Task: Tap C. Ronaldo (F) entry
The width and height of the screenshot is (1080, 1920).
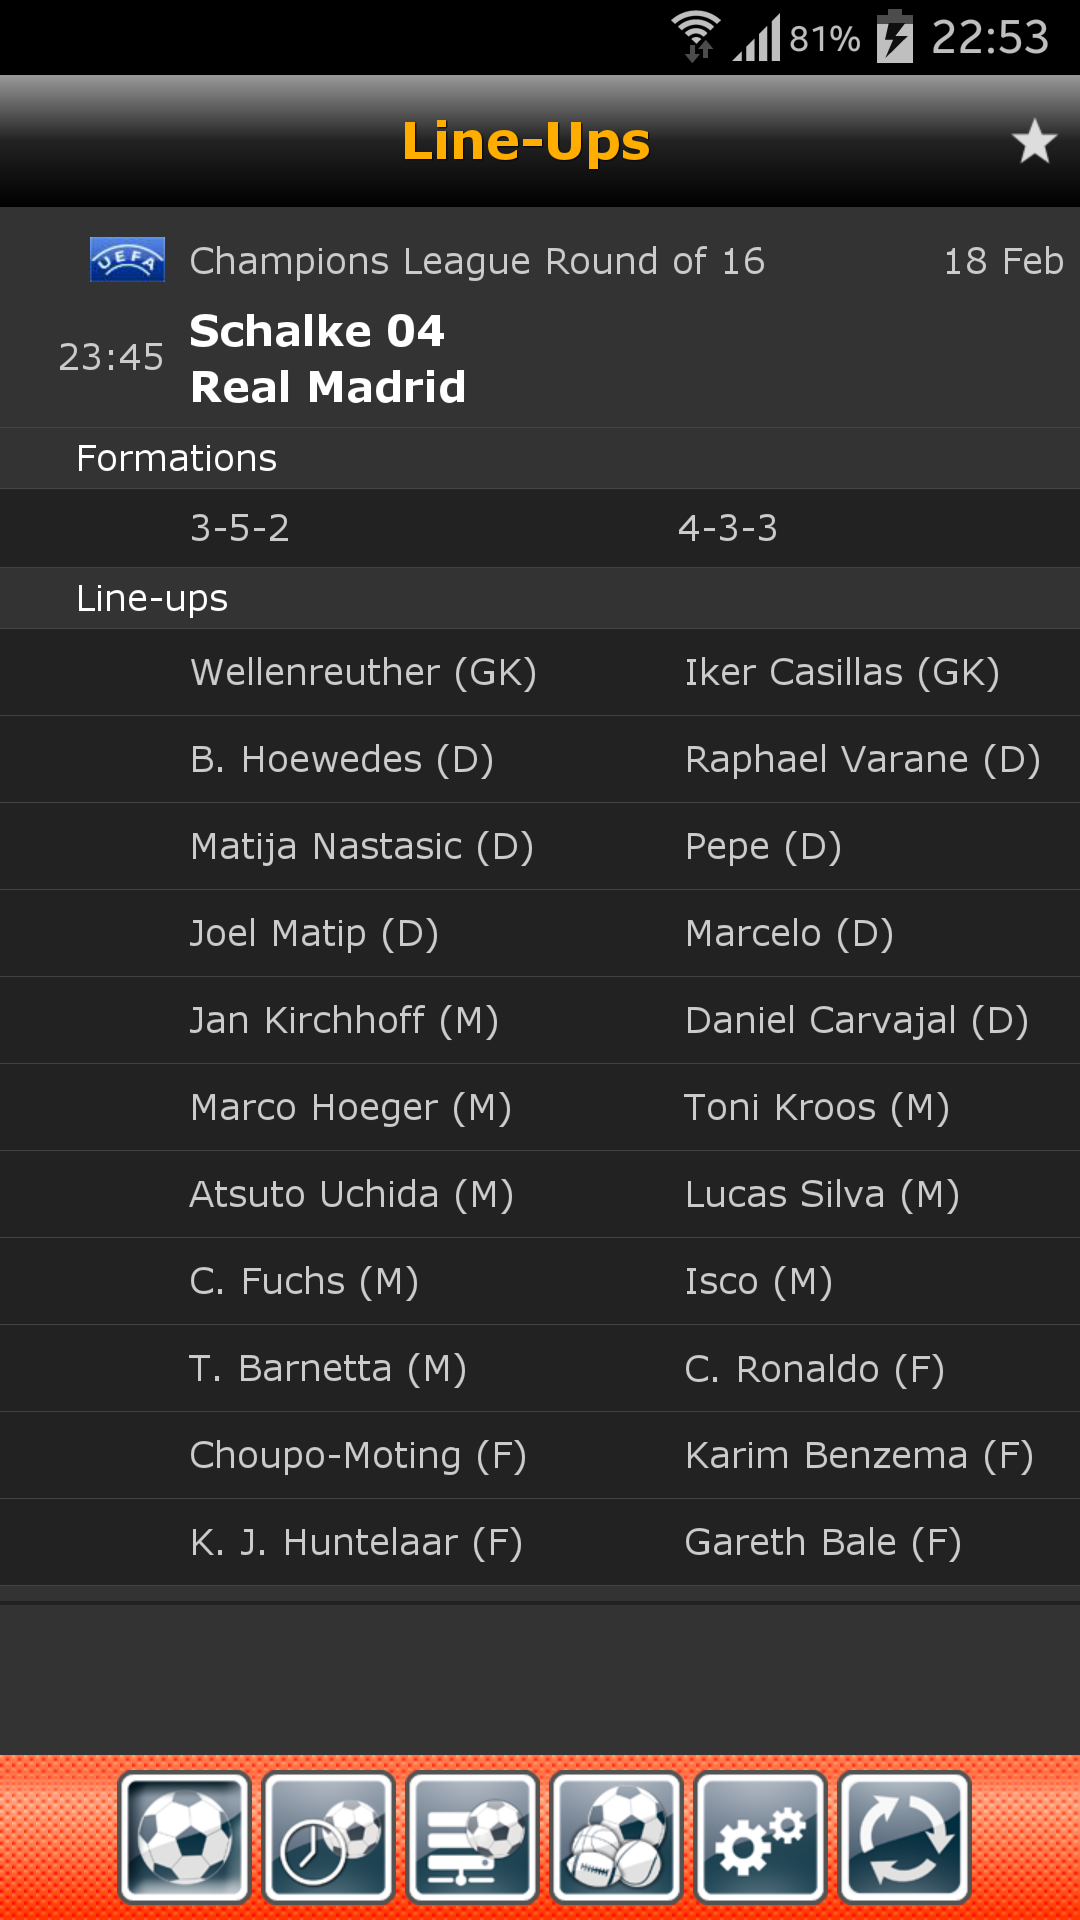Action: [x=814, y=1368]
